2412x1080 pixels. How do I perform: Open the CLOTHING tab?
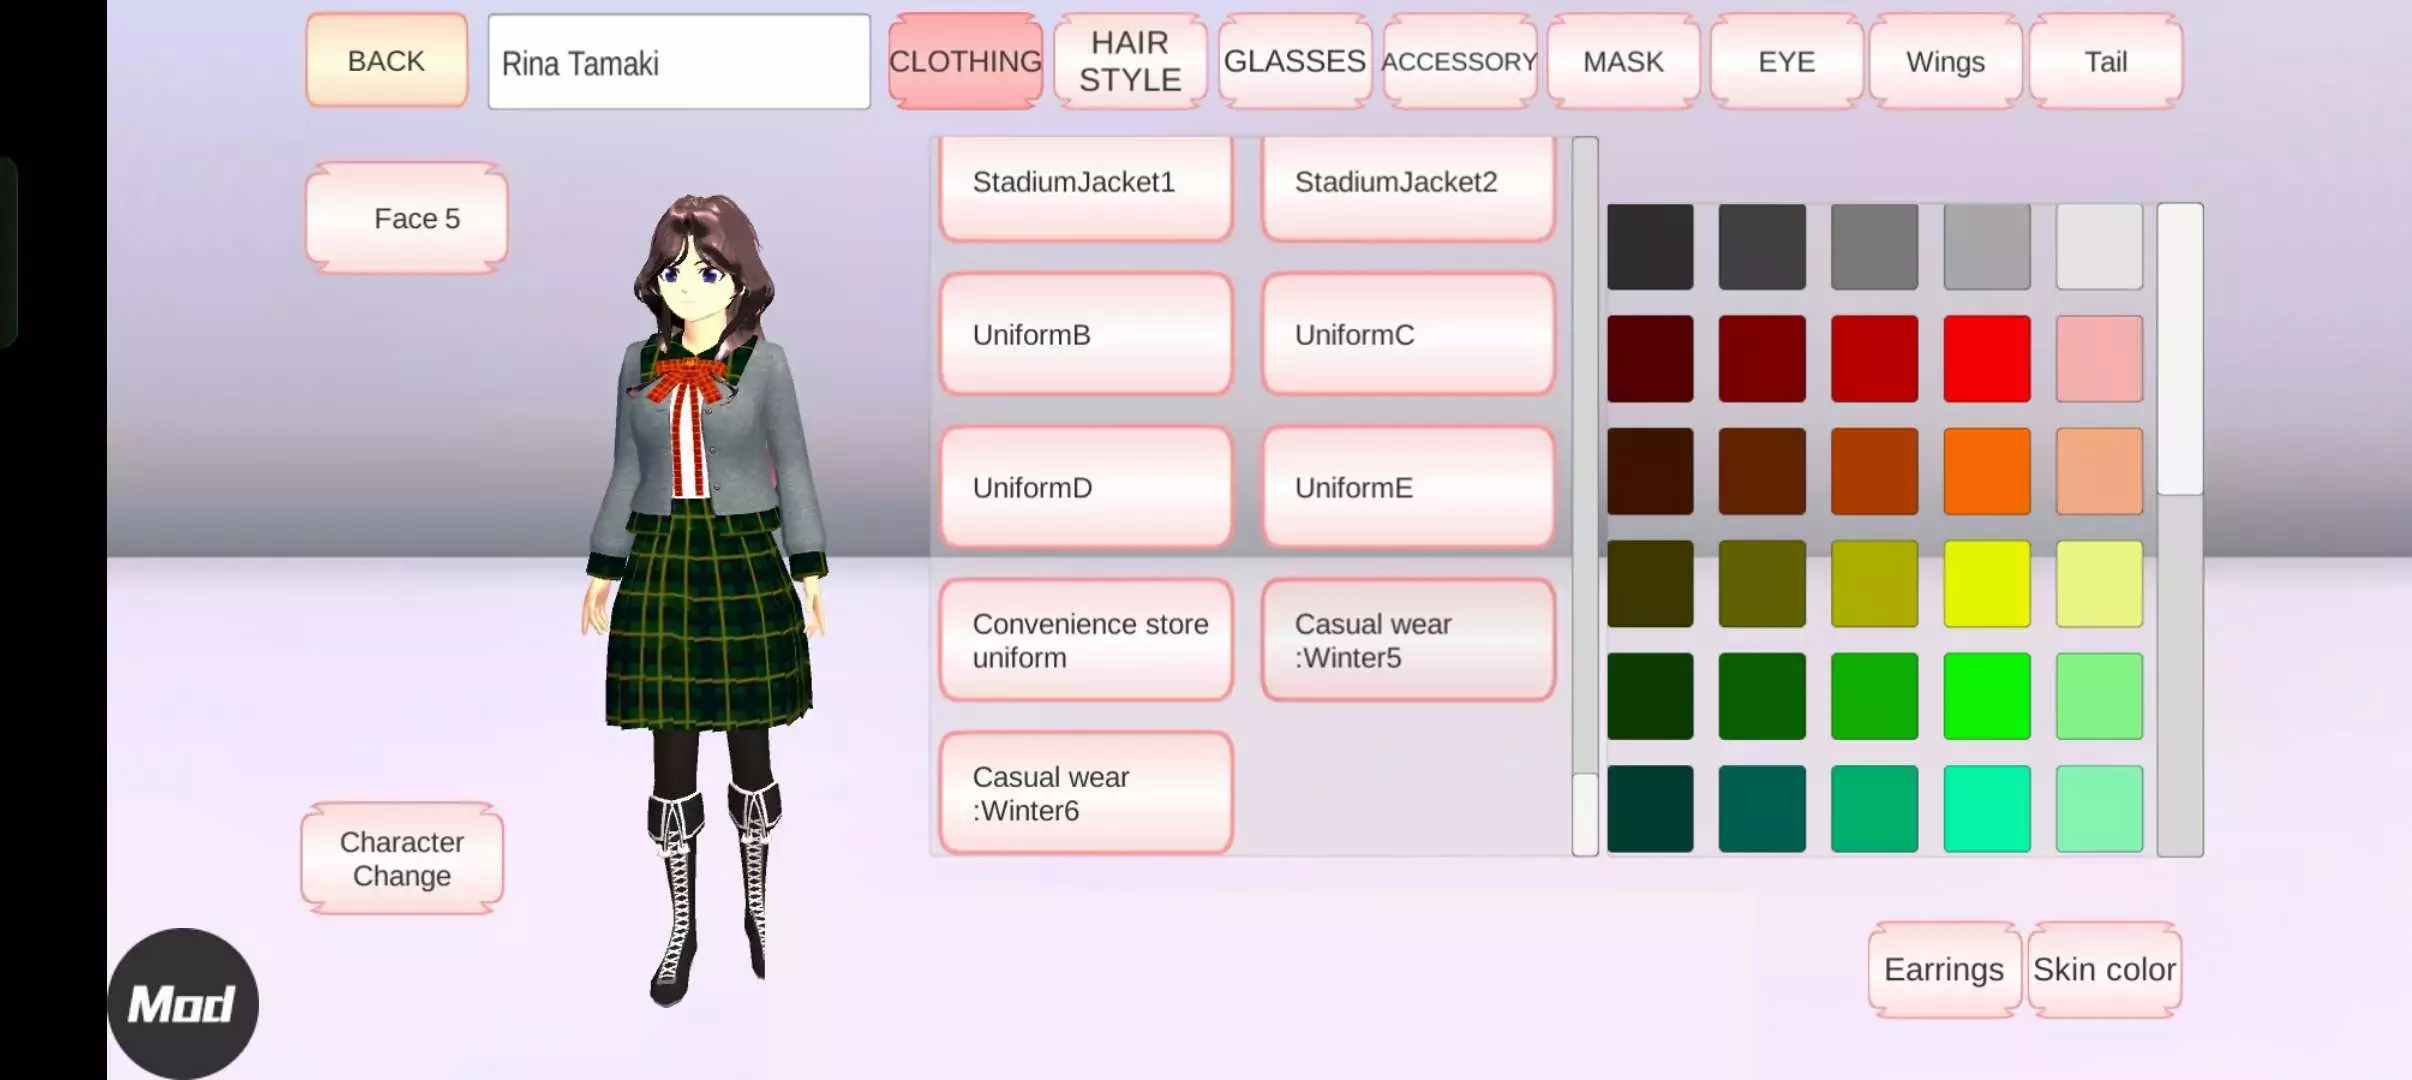point(965,62)
